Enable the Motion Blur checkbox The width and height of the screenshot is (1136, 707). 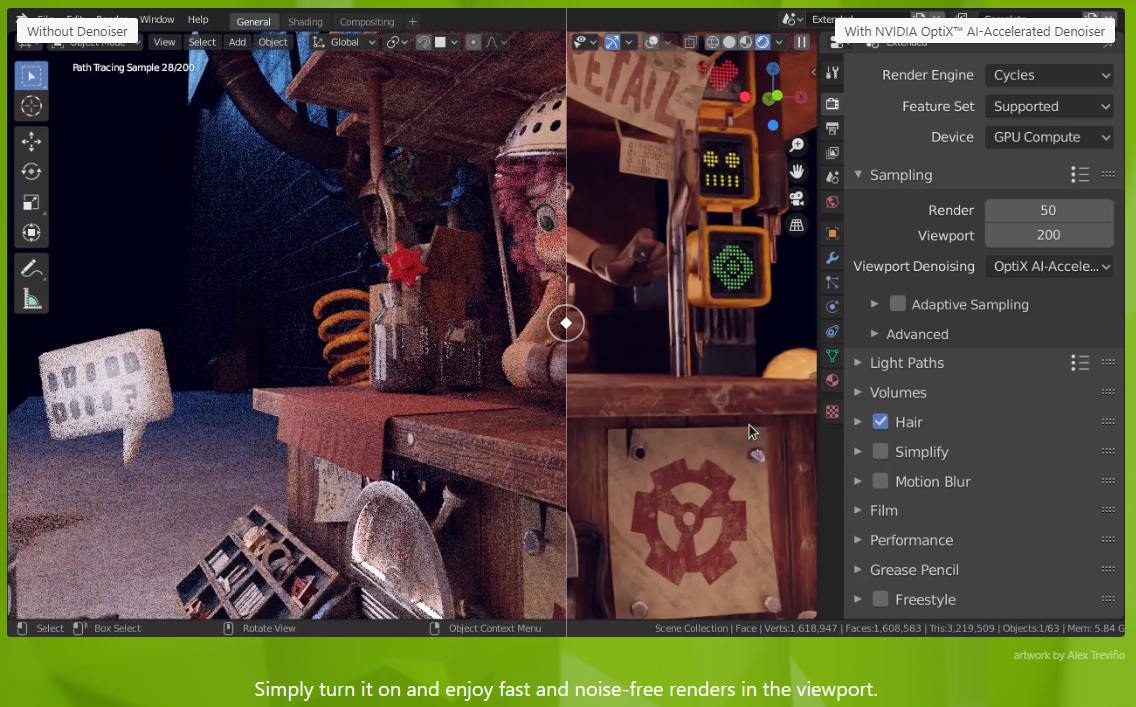[880, 481]
